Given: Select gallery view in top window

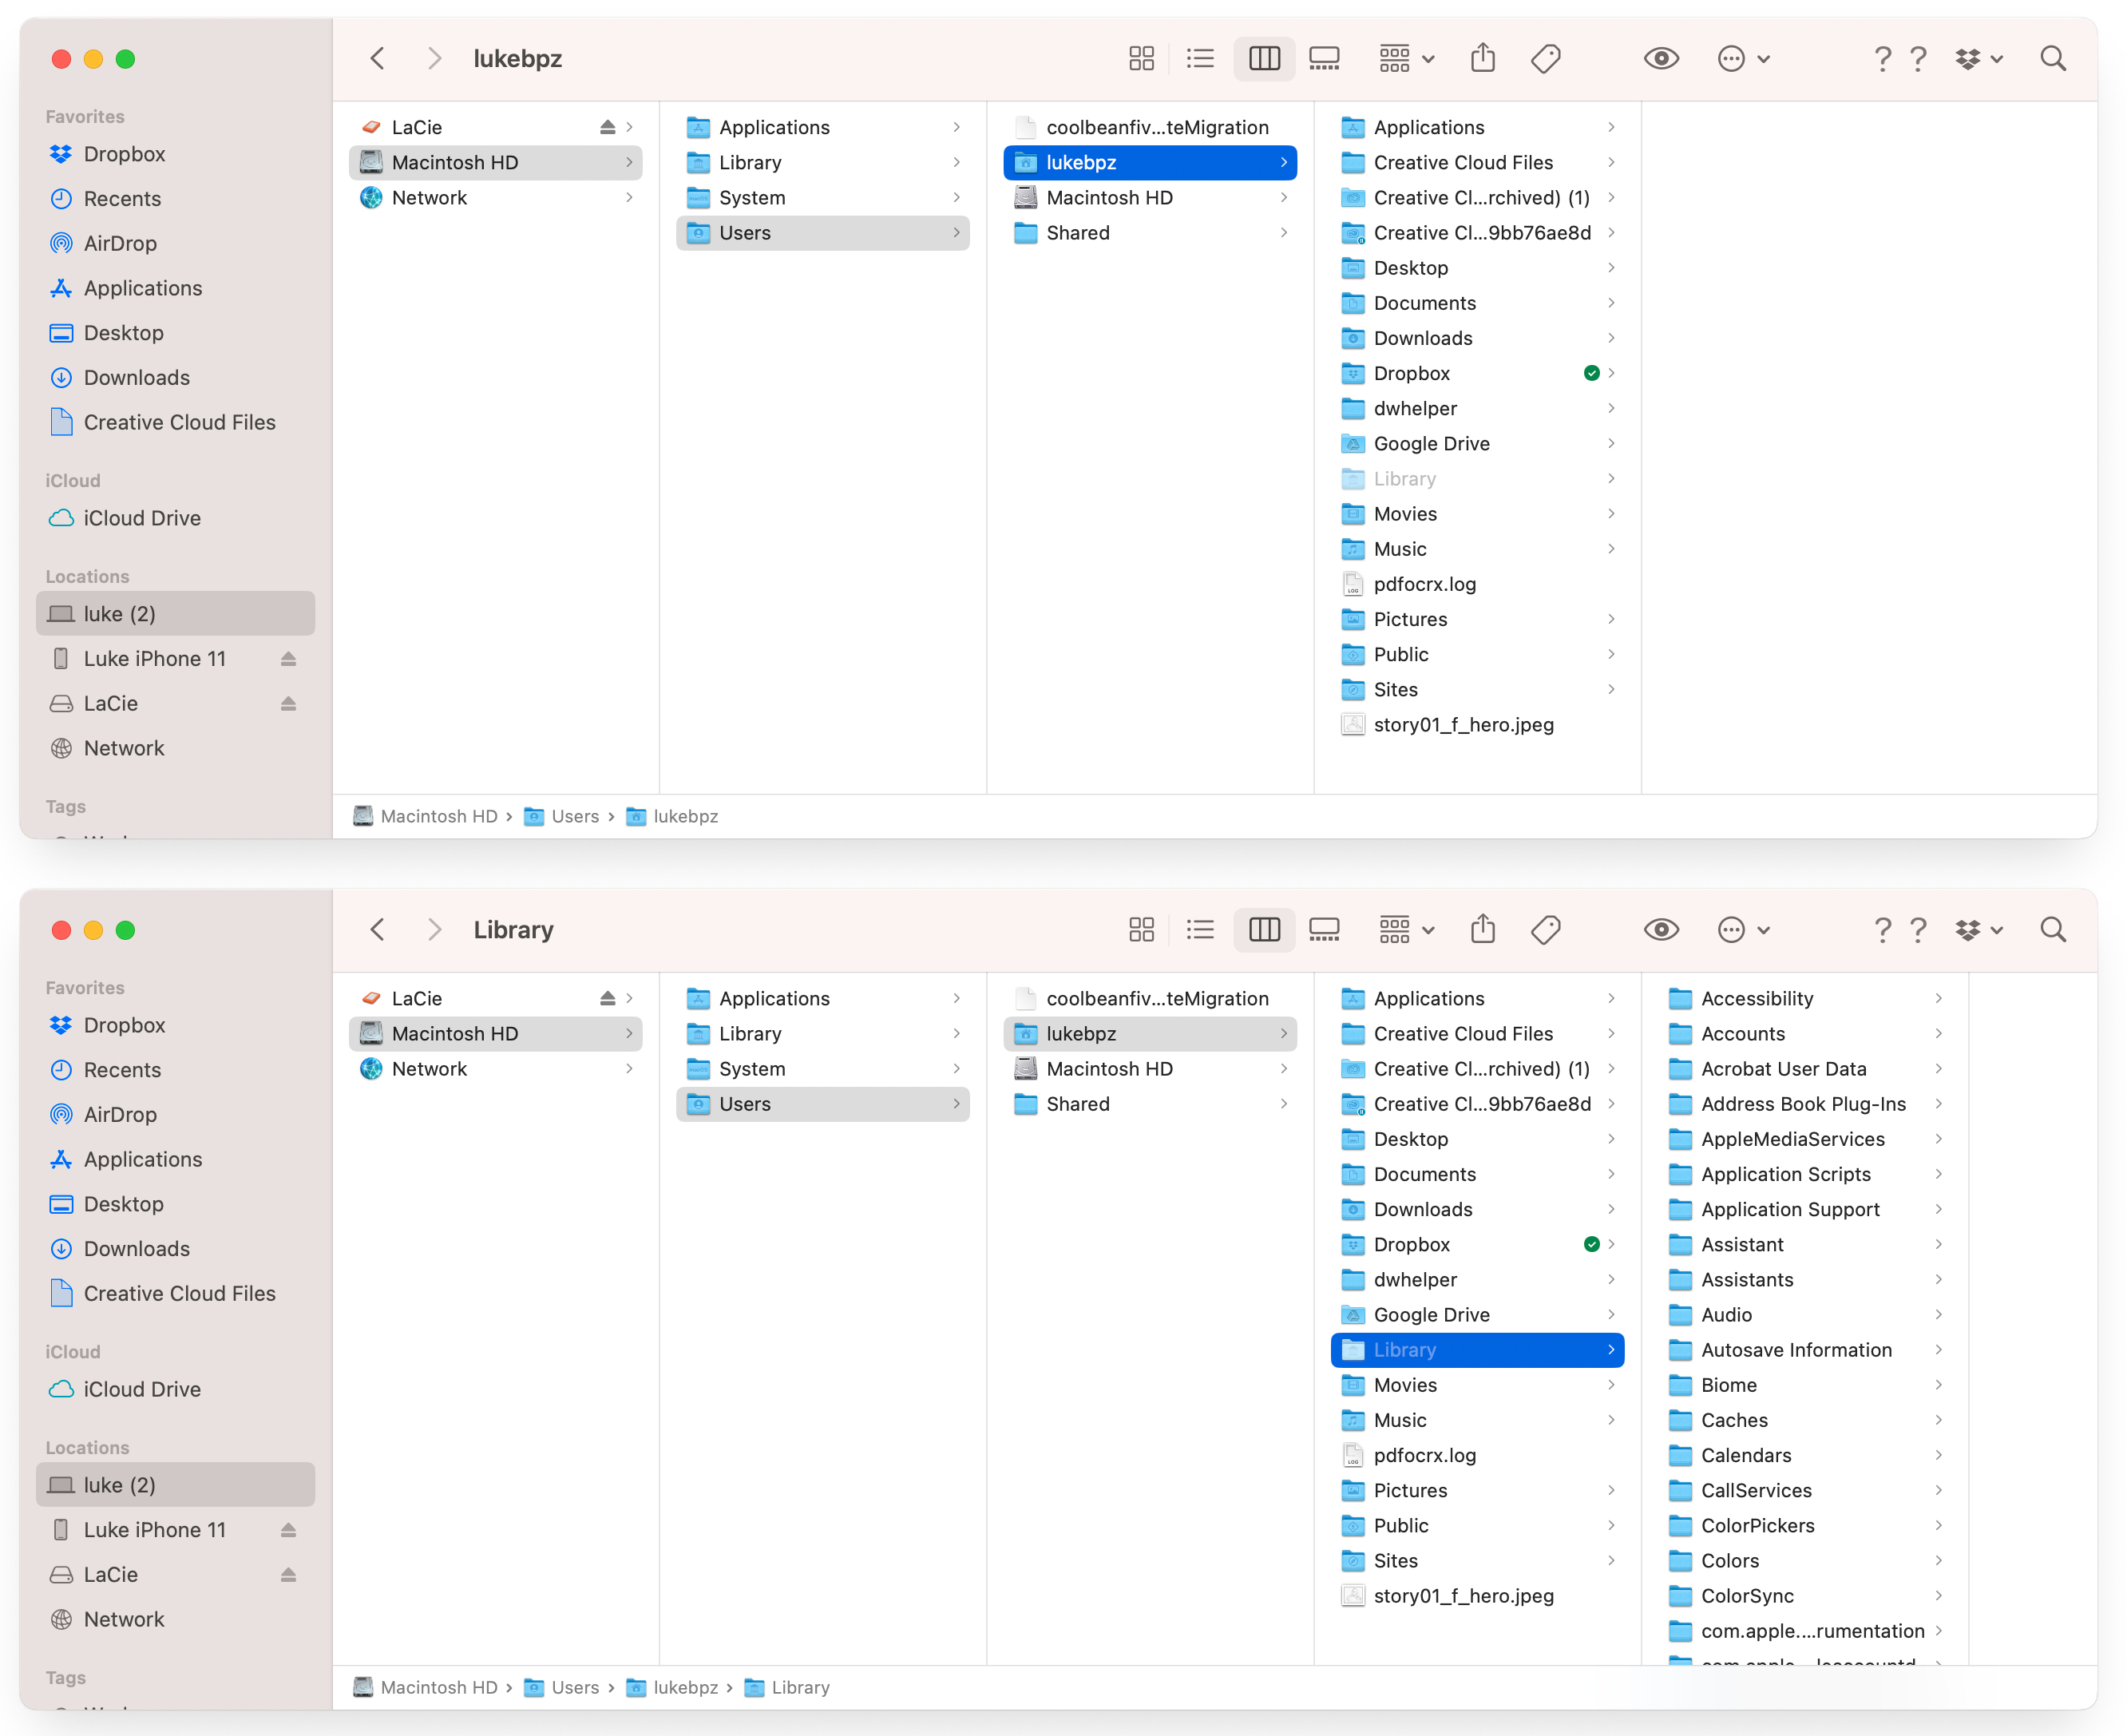Looking at the screenshot, I should tap(1324, 58).
